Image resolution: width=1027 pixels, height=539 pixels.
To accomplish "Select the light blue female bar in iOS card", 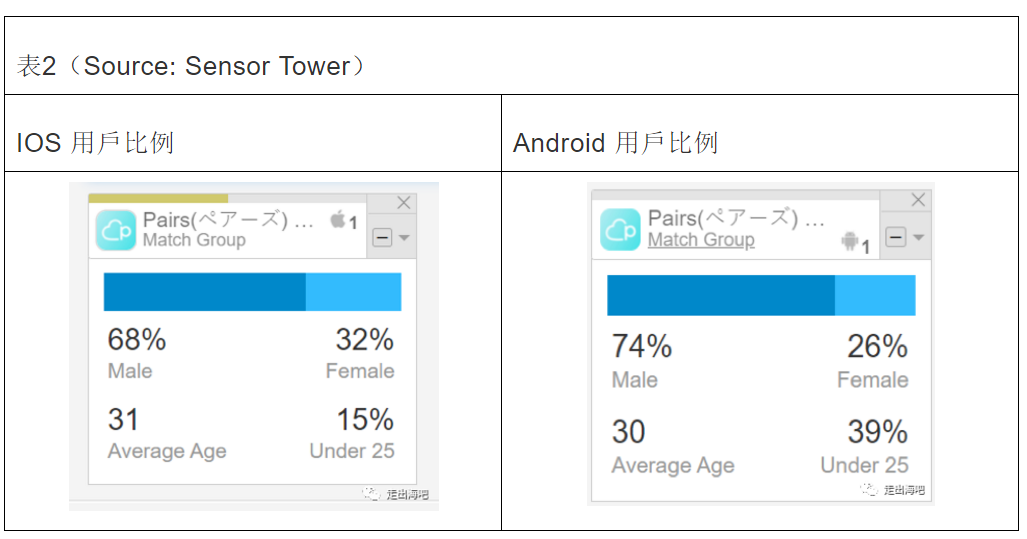I will click(x=353, y=292).
